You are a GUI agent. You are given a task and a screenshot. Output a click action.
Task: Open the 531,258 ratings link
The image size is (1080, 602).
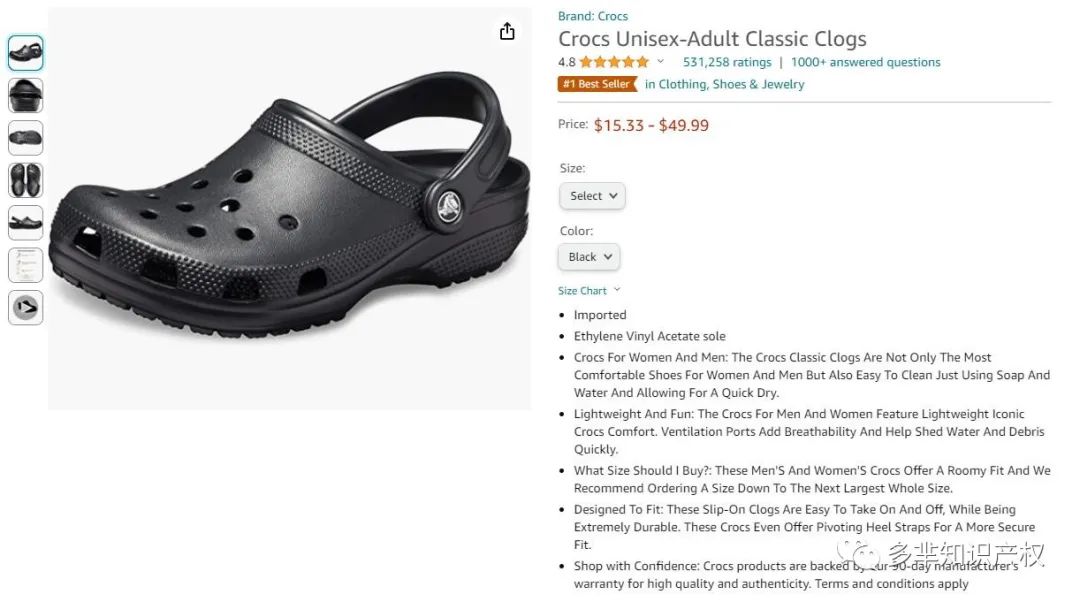click(x=727, y=62)
